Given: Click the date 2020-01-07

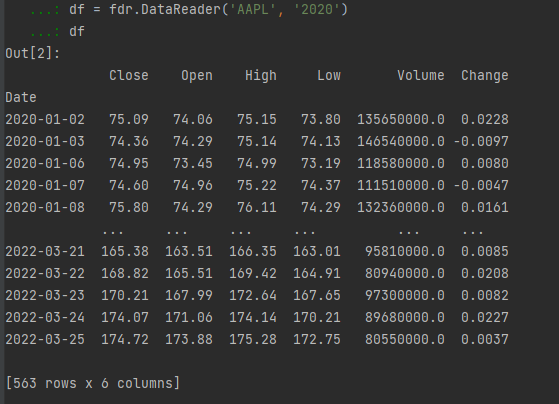Looking at the screenshot, I should point(45,185).
